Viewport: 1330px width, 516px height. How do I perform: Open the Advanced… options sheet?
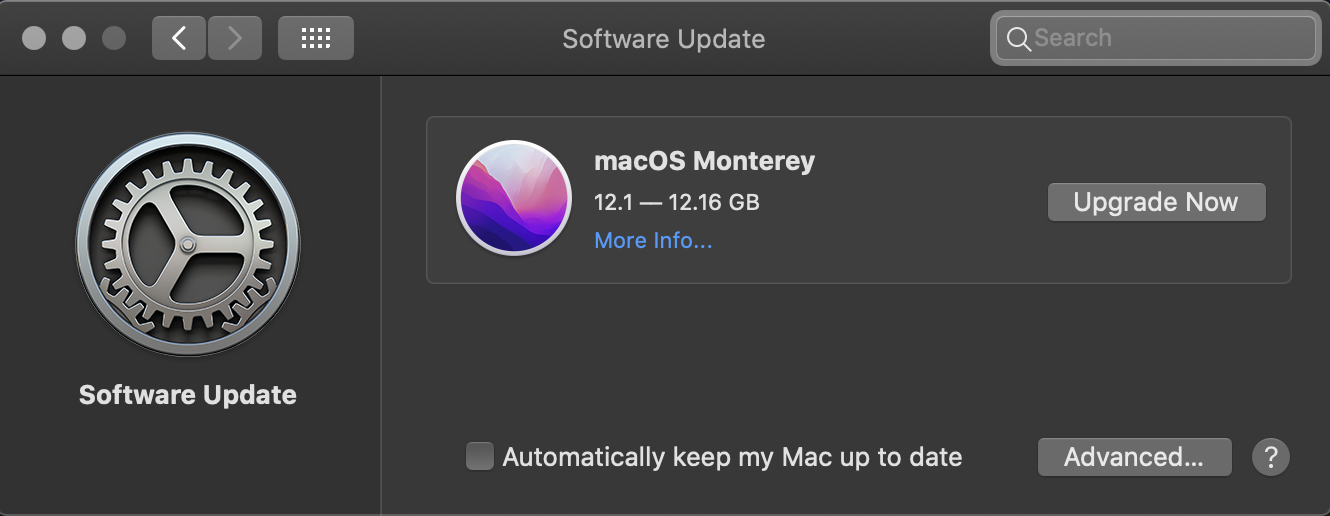click(1134, 457)
